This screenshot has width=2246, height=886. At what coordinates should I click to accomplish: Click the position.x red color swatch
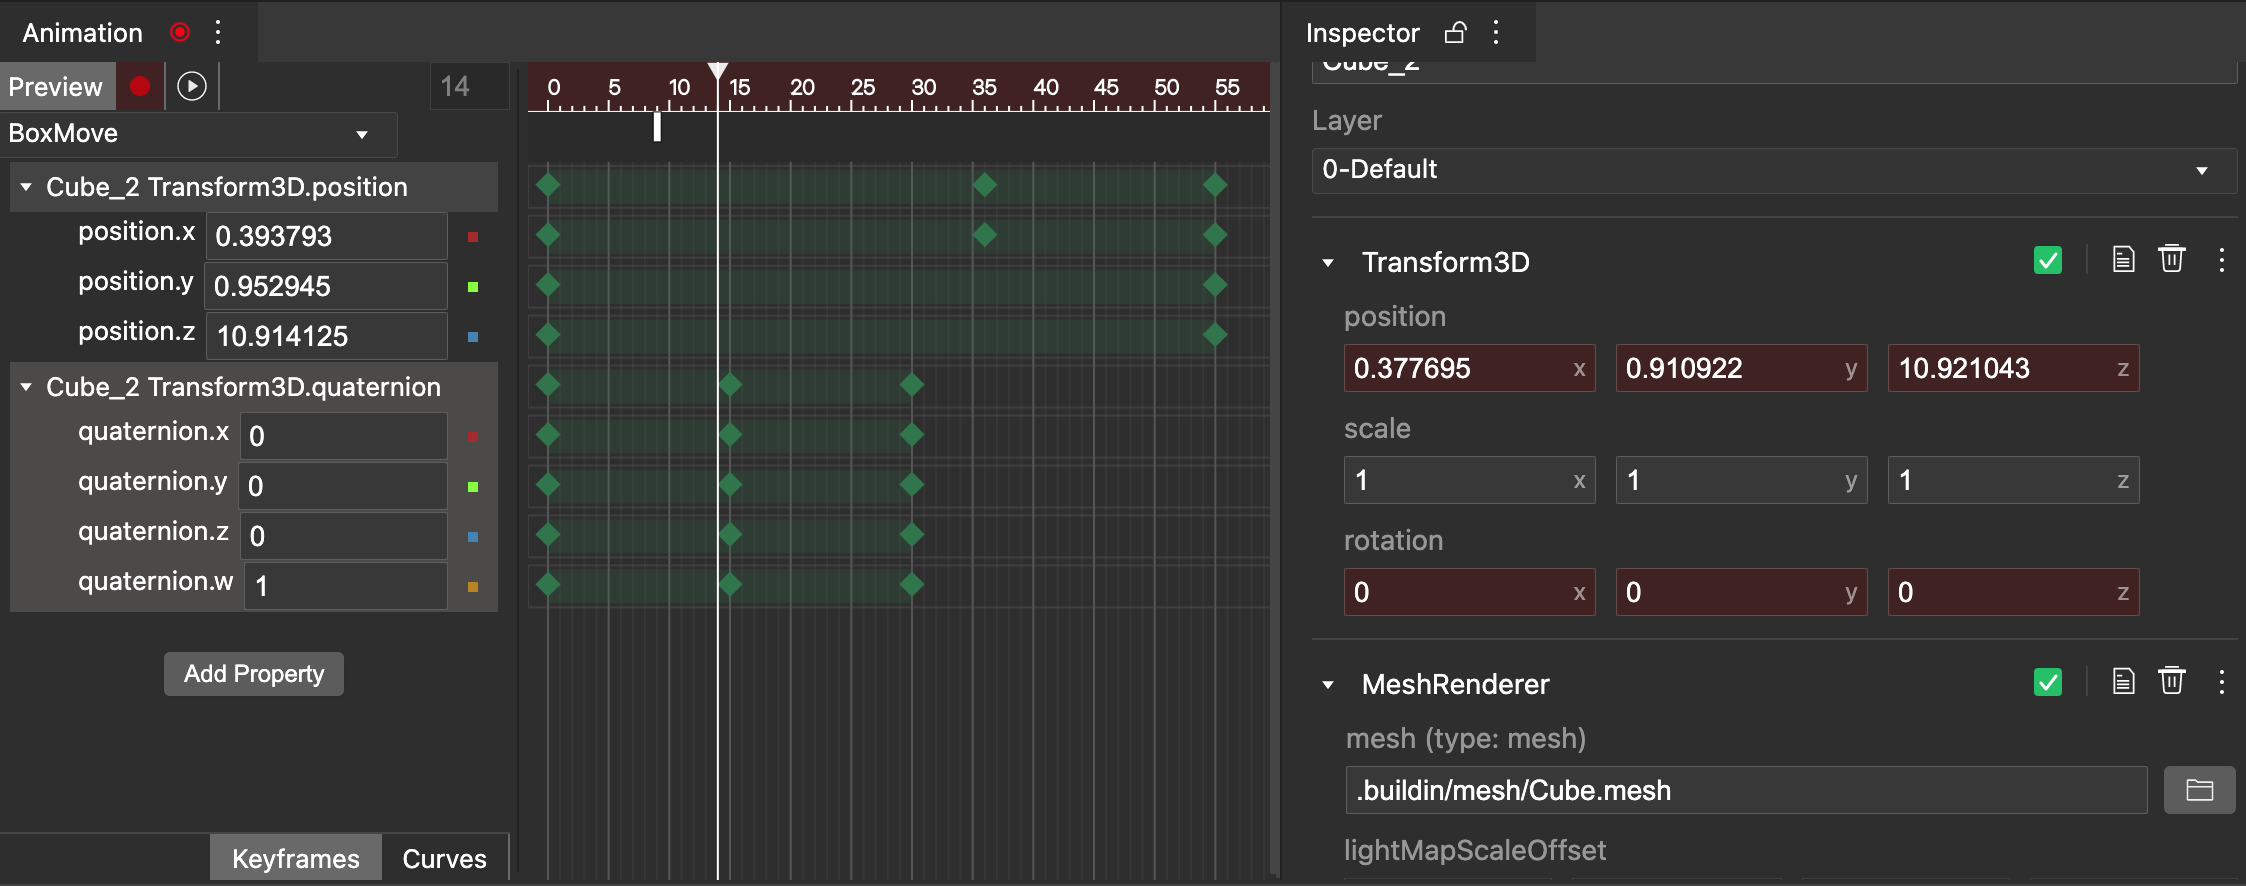[x=473, y=237]
